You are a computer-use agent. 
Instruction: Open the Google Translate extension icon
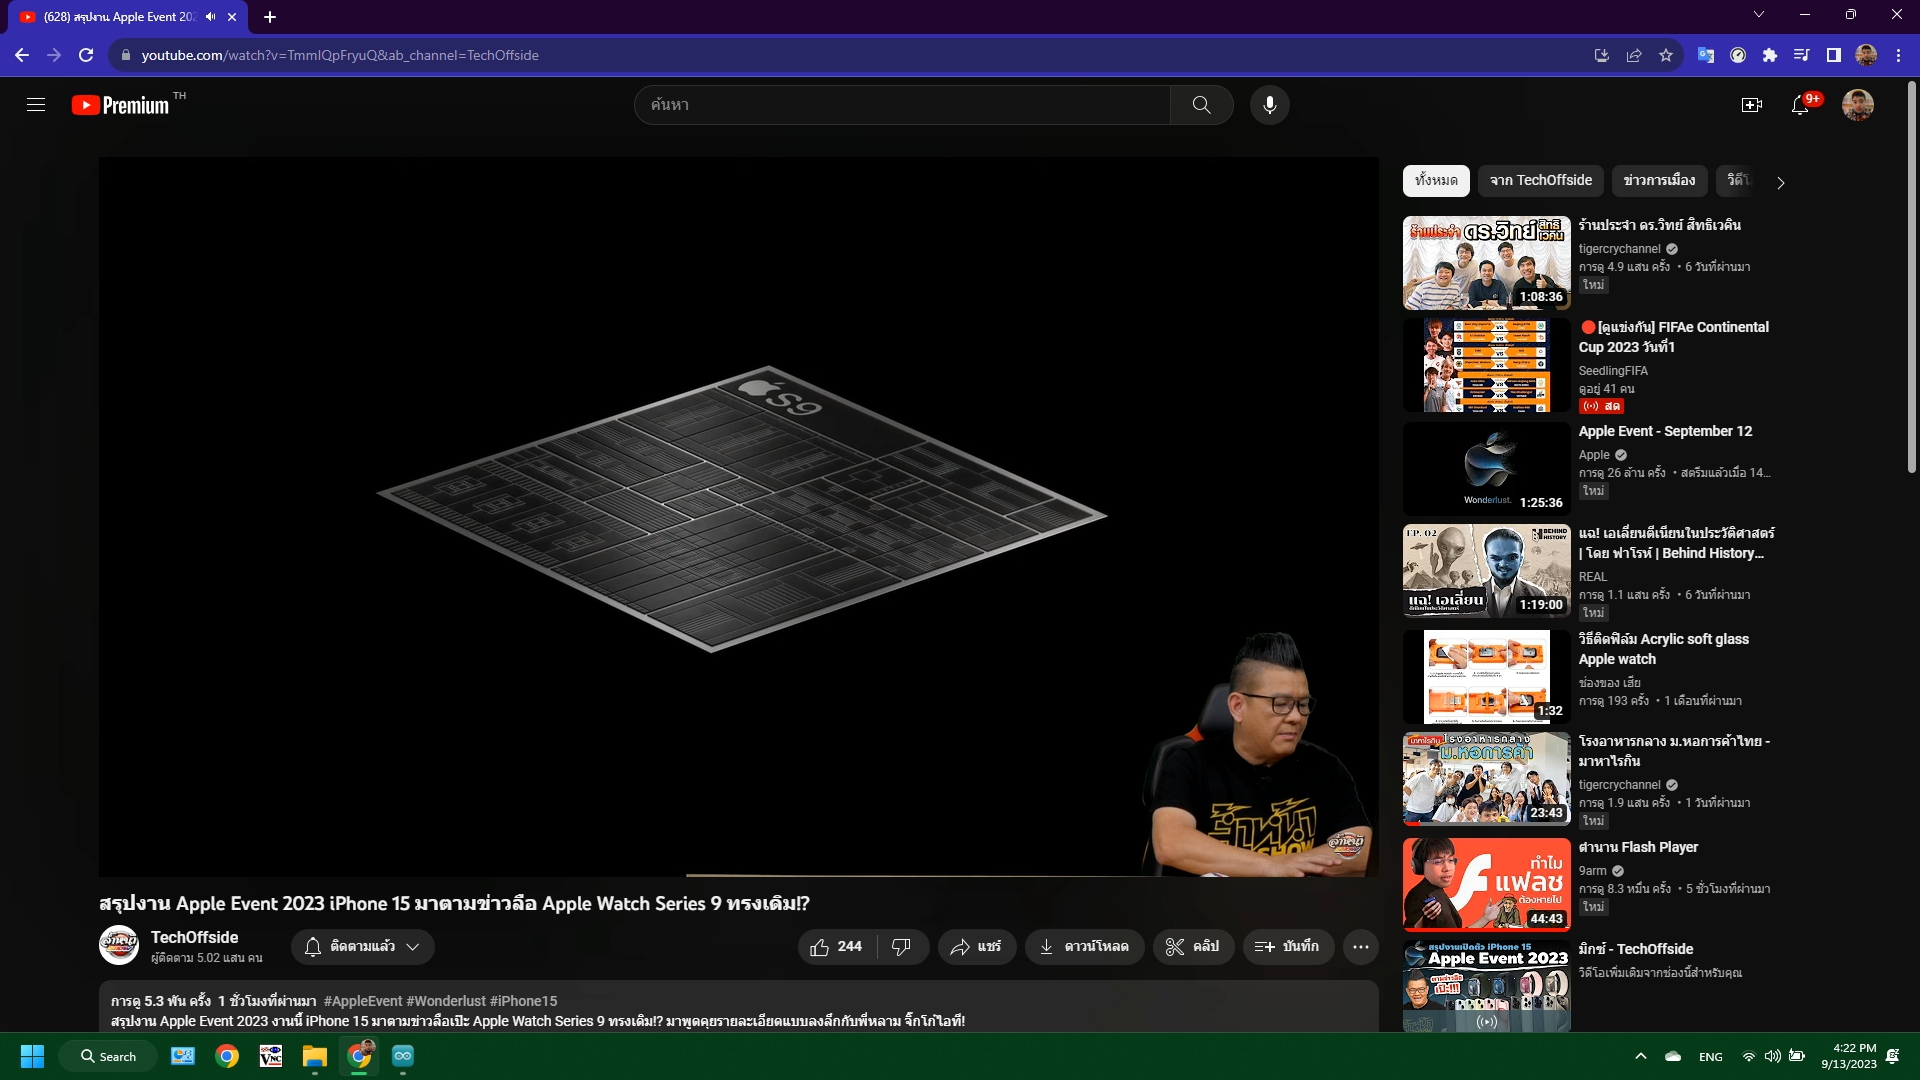tap(1706, 55)
